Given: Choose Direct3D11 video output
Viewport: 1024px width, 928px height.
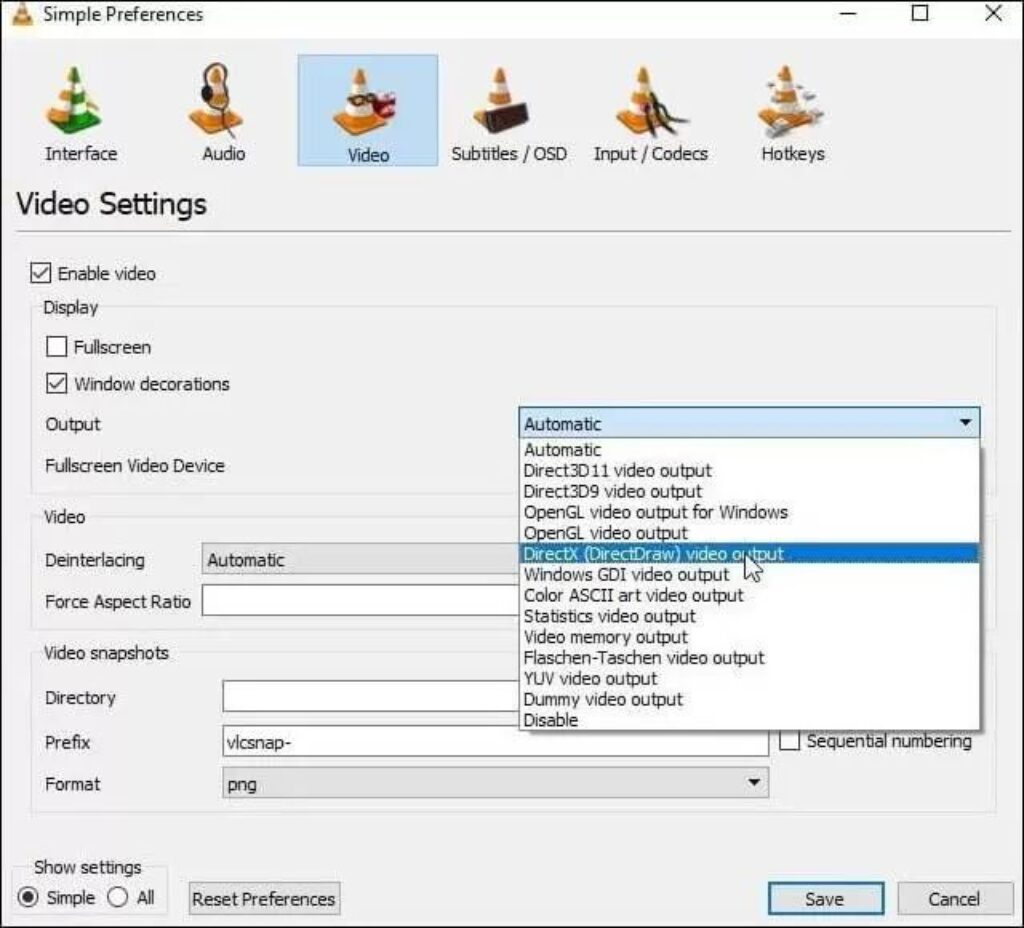Looking at the screenshot, I should click(x=749, y=470).
